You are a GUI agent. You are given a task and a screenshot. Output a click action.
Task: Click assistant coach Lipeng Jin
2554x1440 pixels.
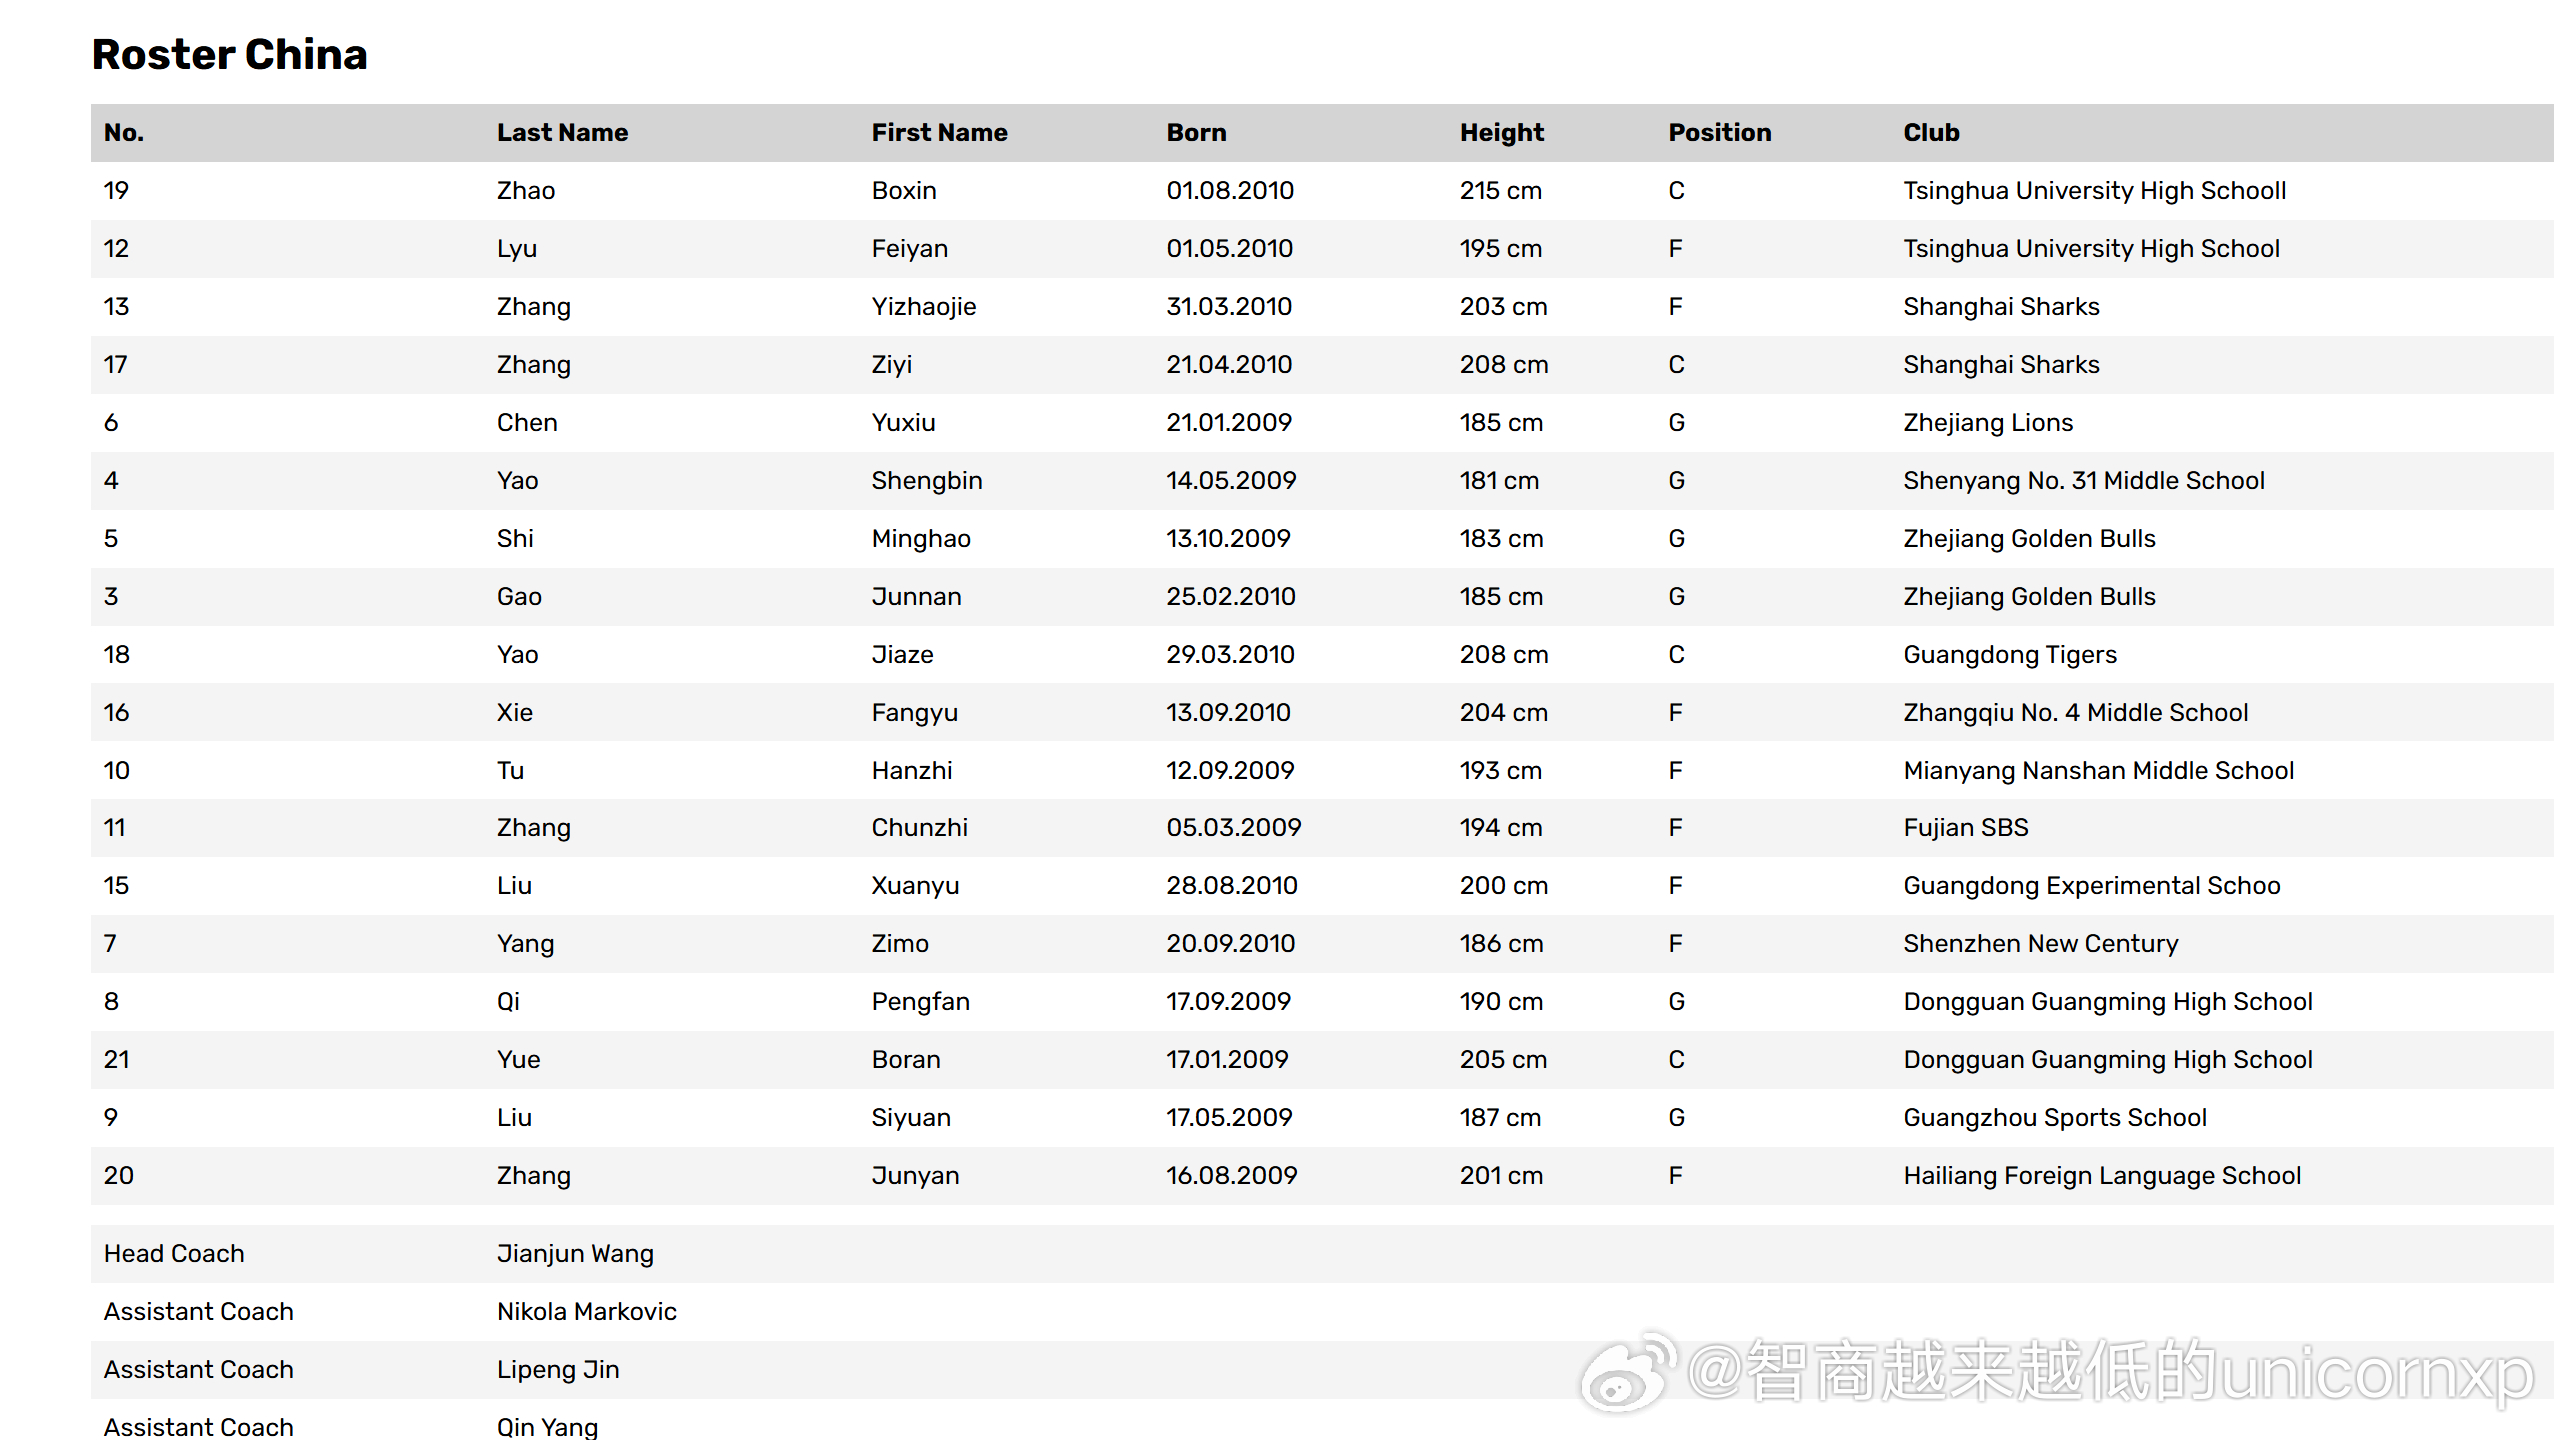pyautogui.click(x=558, y=1369)
